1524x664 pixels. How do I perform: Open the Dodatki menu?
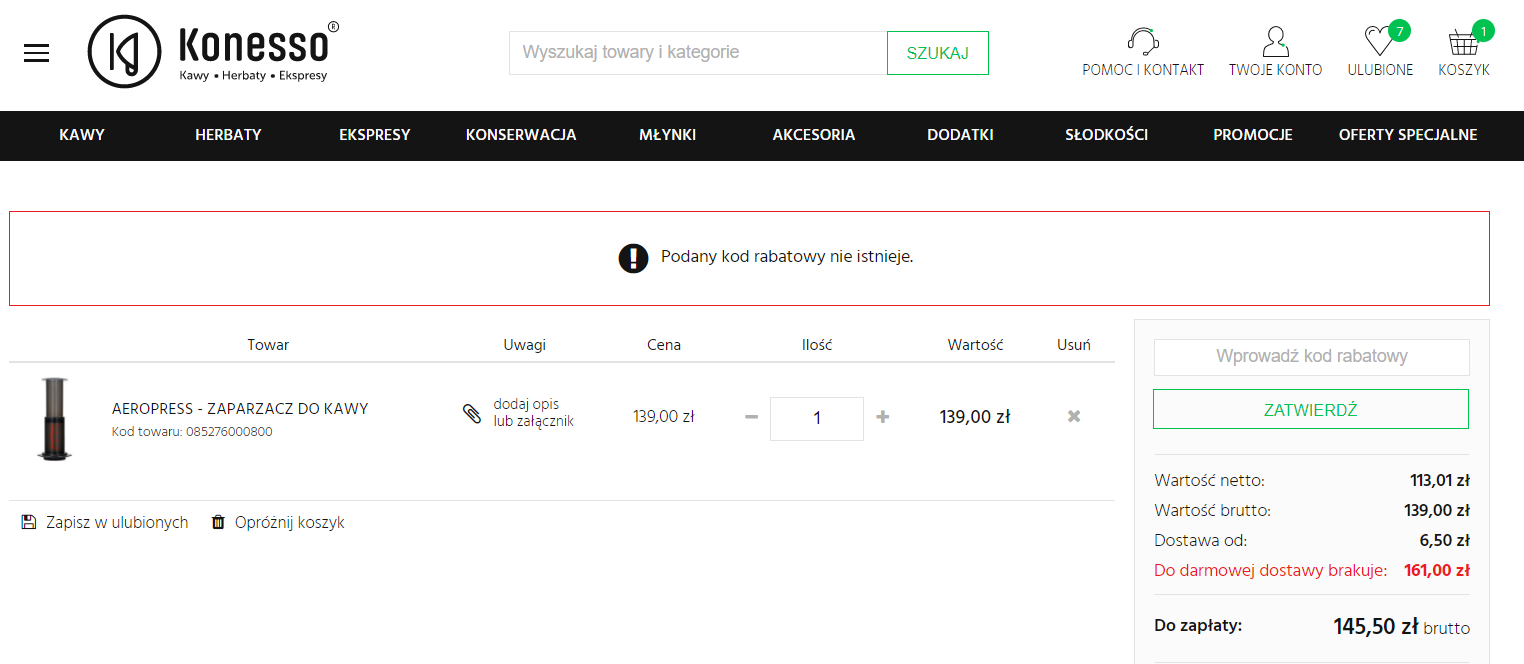point(960,135)
